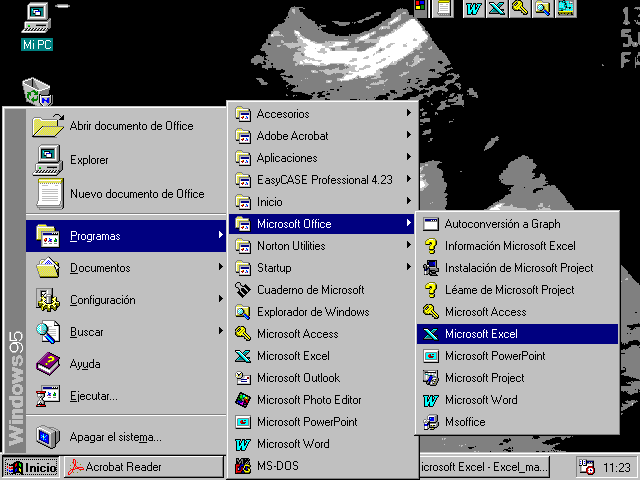The width and height of the screenshot is (640, 480).
Task: Open the Aplicaciones program folder
Action: point(323,158)
